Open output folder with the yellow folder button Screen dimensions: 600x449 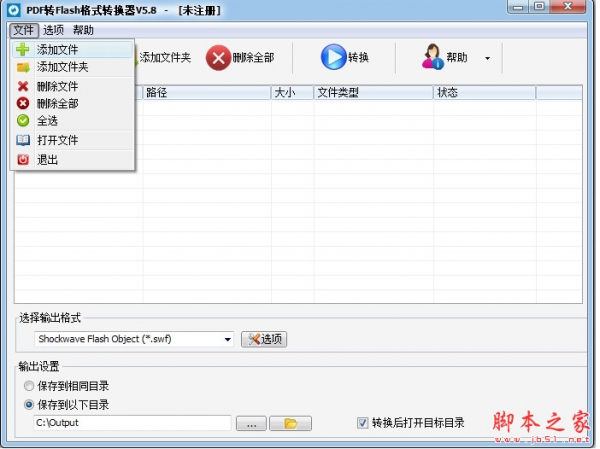click(290, 423)
